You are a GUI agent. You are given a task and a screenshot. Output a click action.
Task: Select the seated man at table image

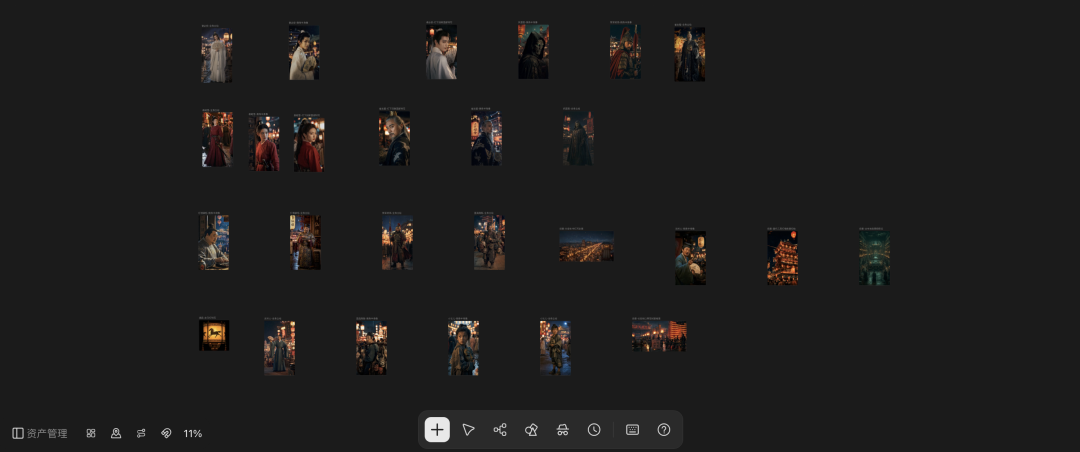pos(214,243)
